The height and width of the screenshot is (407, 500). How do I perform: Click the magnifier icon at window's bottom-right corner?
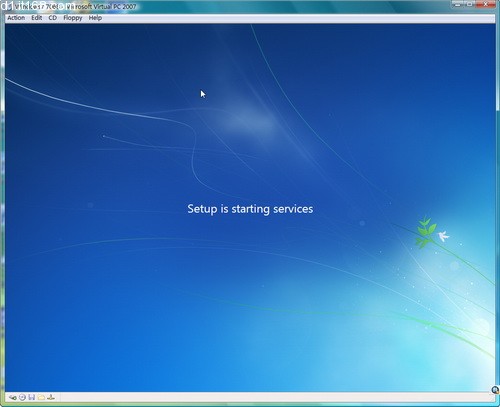click(495, 390)
